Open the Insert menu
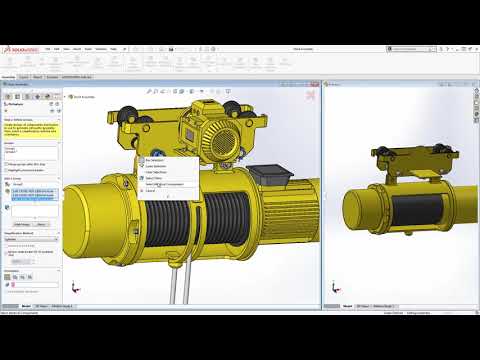 (77, 49)
